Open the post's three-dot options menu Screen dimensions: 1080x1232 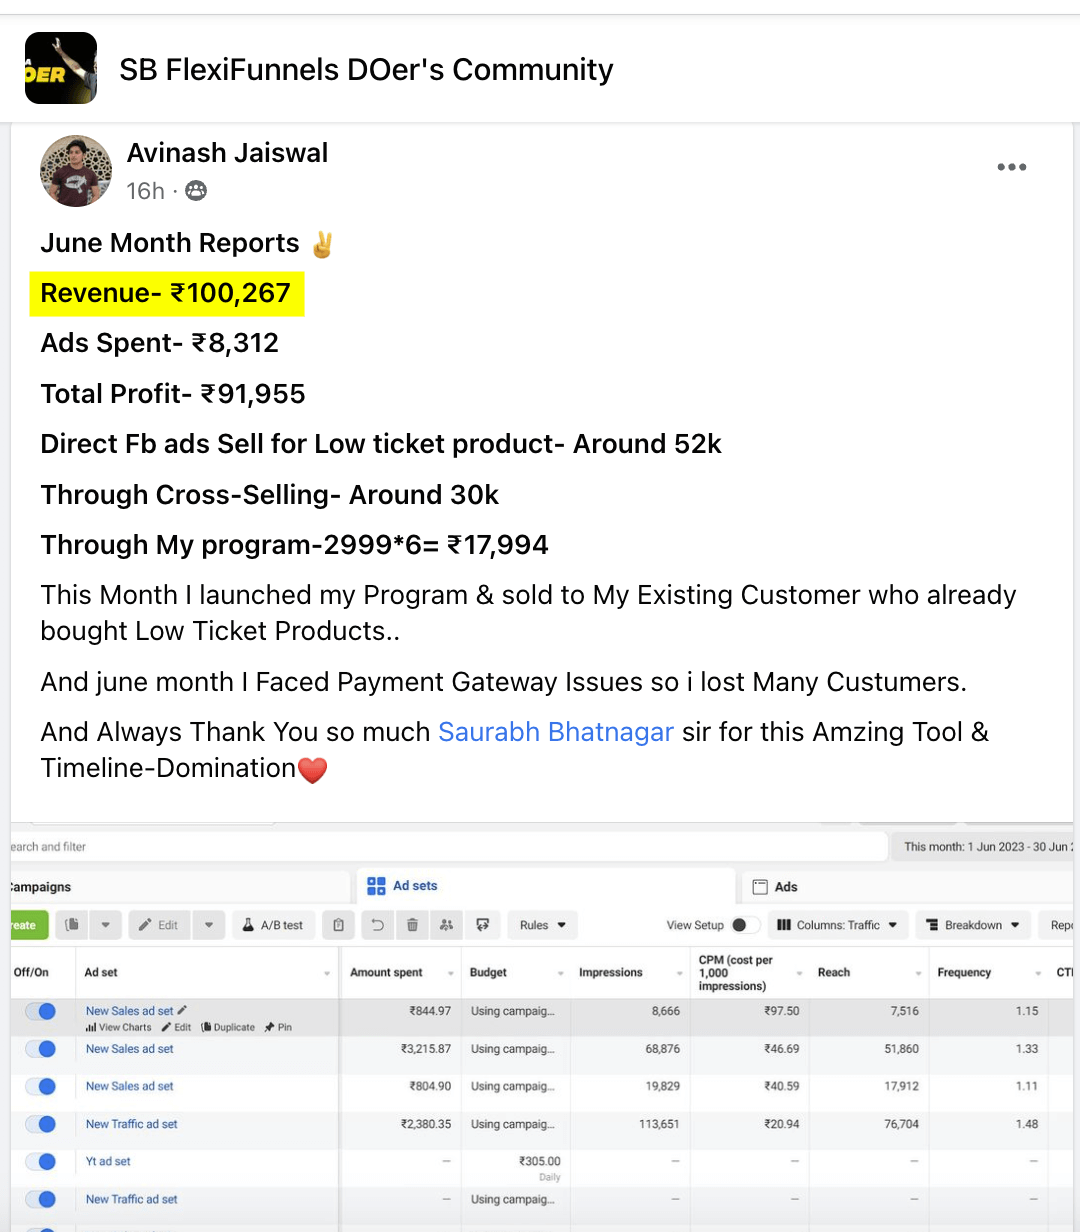[1011, 167]
